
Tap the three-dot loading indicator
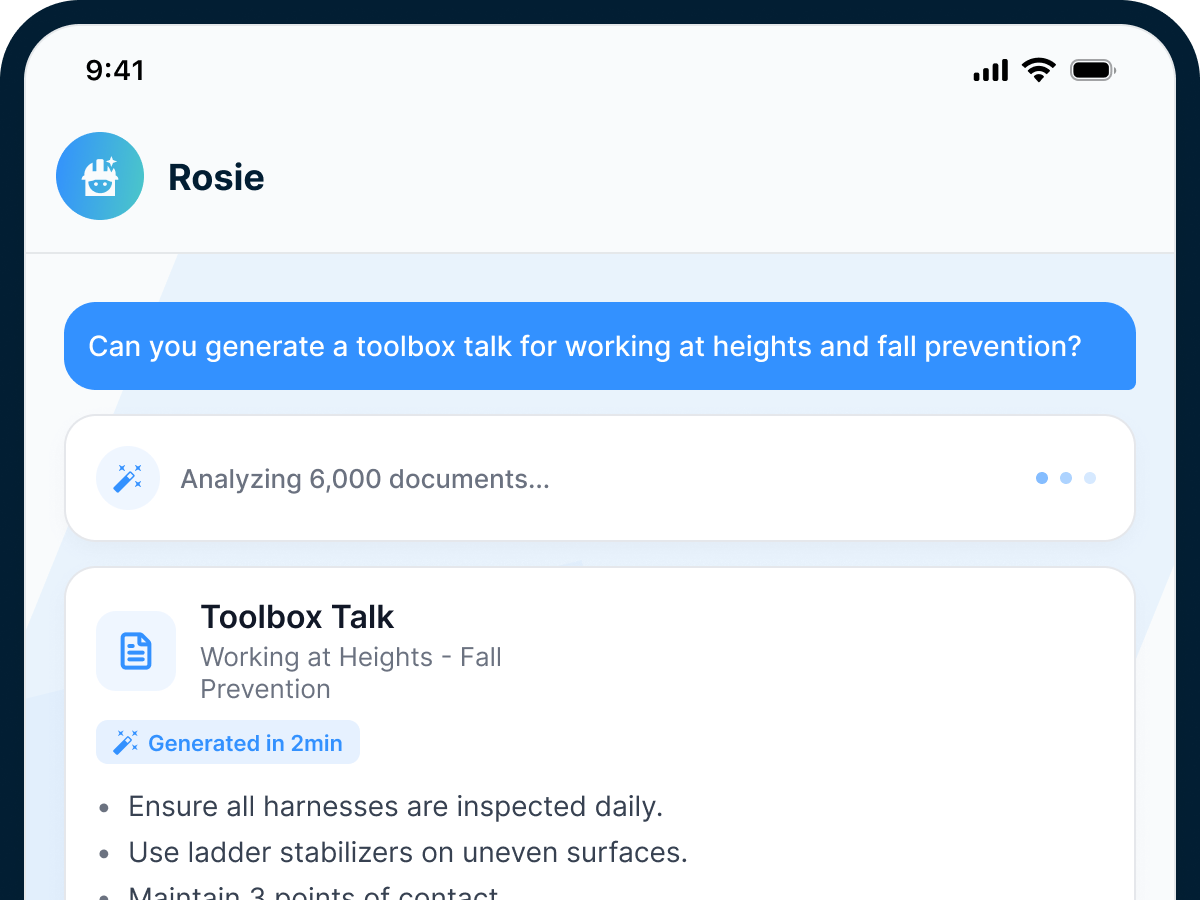(x=1066, y=478)
